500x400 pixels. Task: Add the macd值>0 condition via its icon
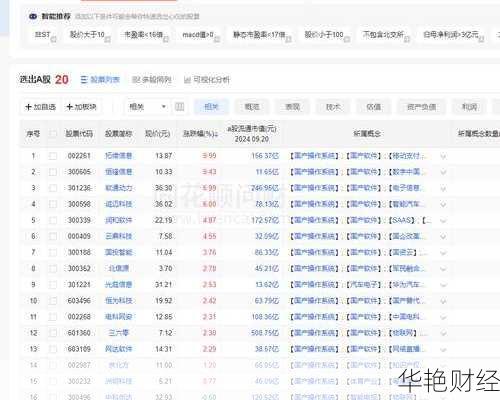coord(217,39)
